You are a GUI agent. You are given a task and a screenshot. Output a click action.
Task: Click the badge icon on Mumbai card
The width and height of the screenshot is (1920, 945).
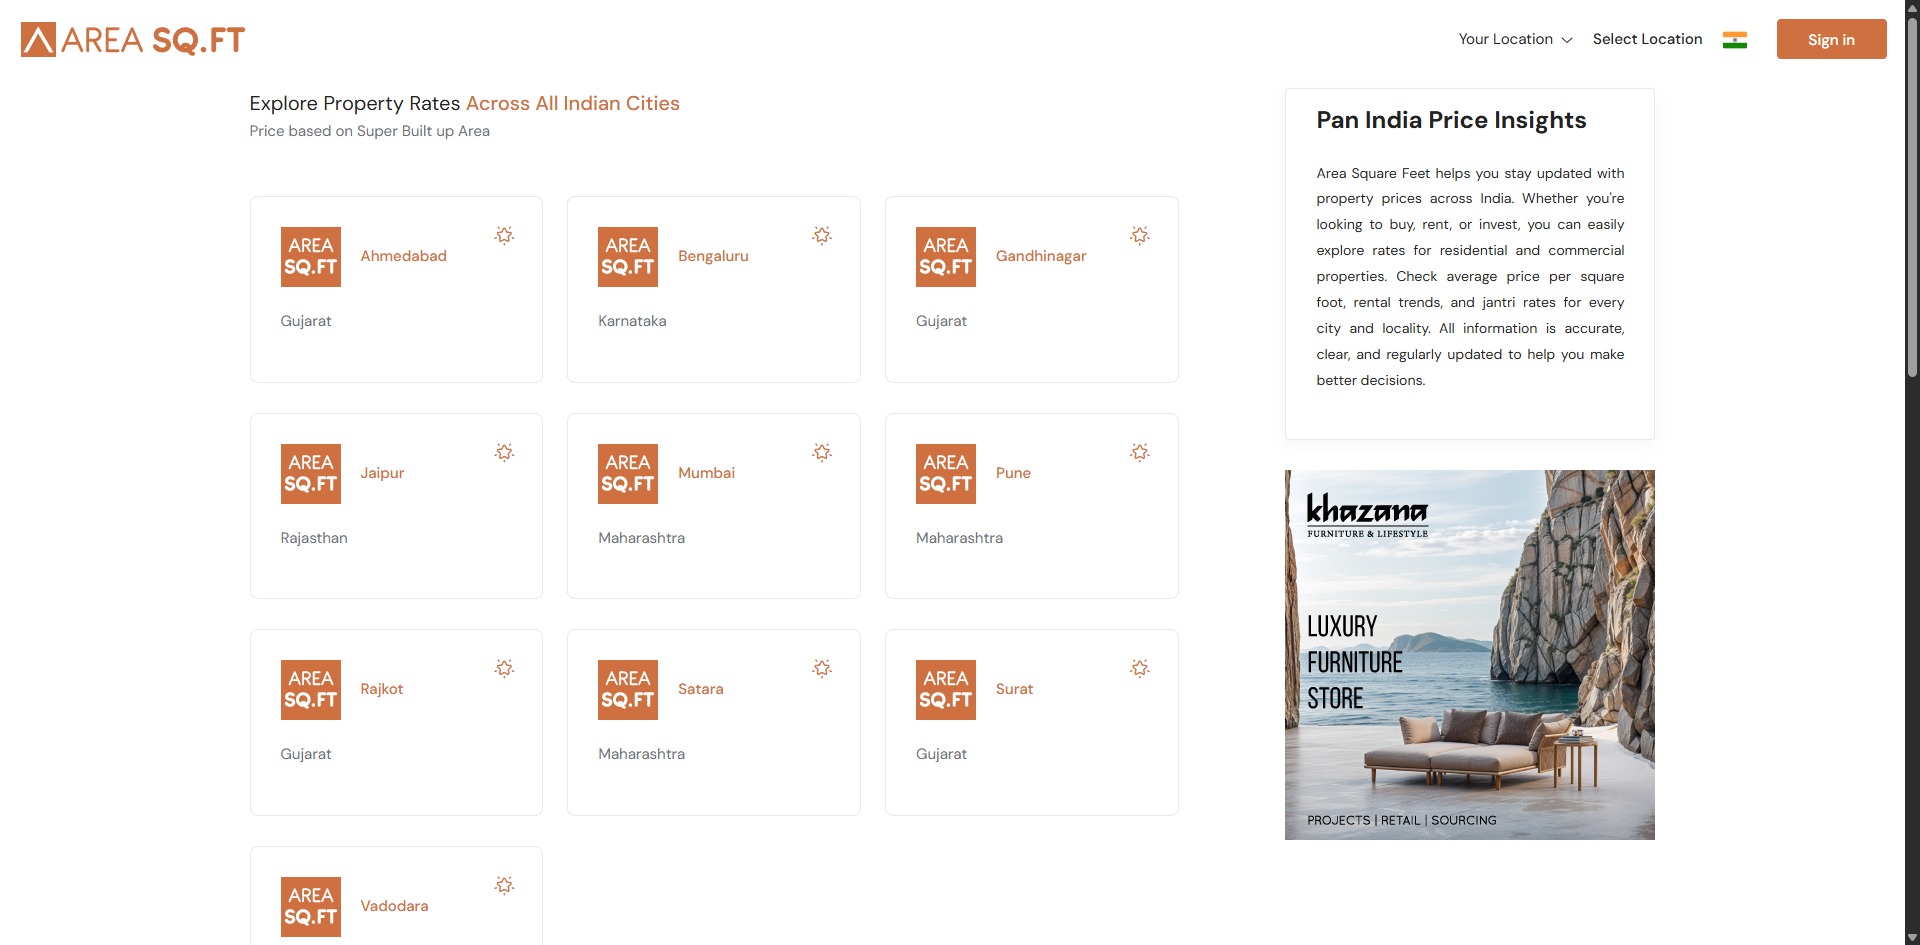[822, 452]
